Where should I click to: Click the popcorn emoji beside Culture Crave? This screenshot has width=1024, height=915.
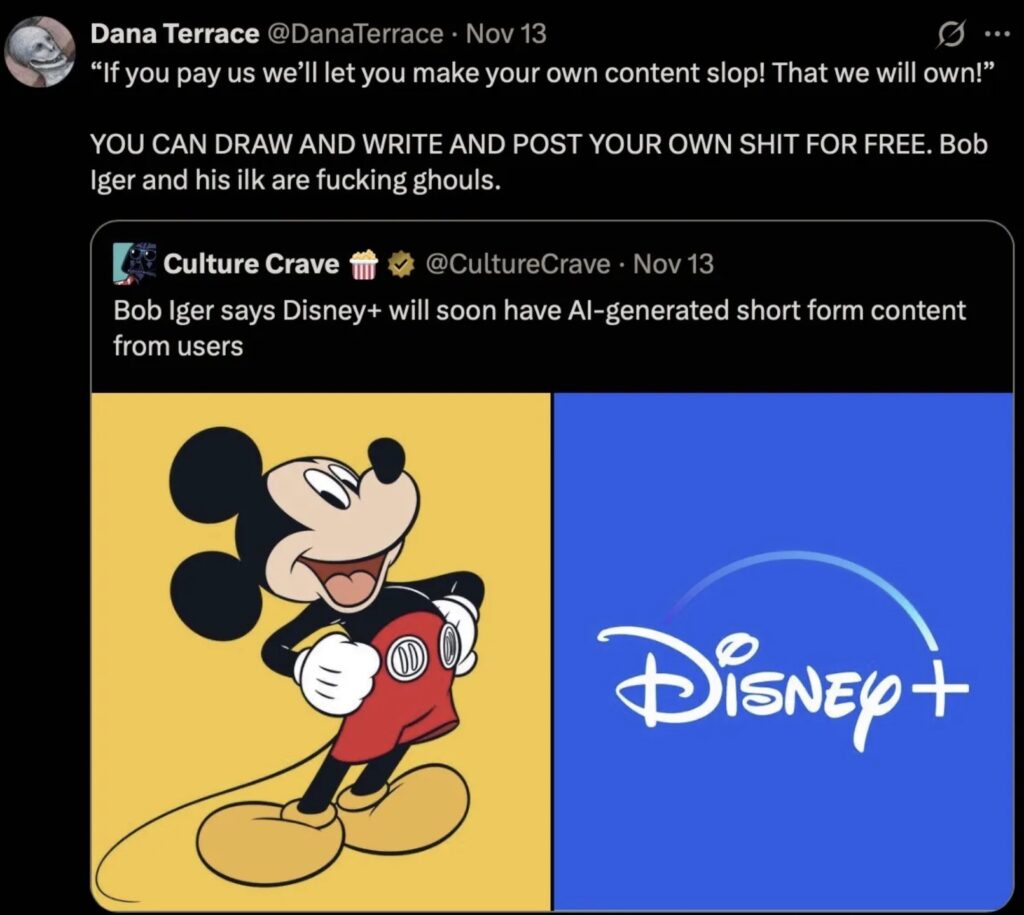pos(364,264)
